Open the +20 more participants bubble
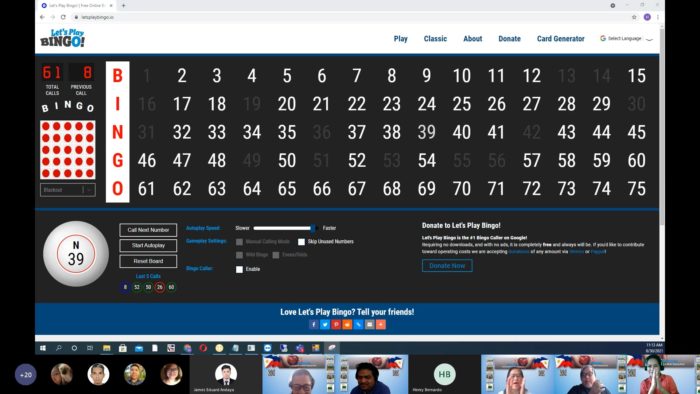700x394 pixels. tap(26, 374)
